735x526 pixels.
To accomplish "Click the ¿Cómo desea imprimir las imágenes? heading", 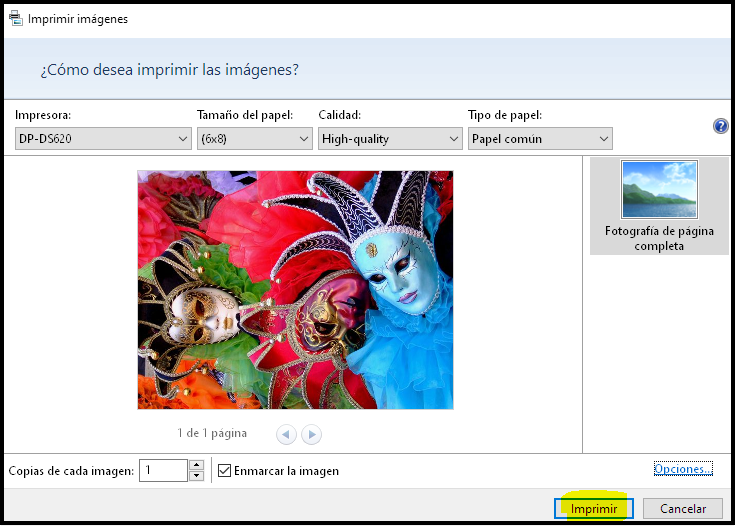I will (x=169, y=70).
